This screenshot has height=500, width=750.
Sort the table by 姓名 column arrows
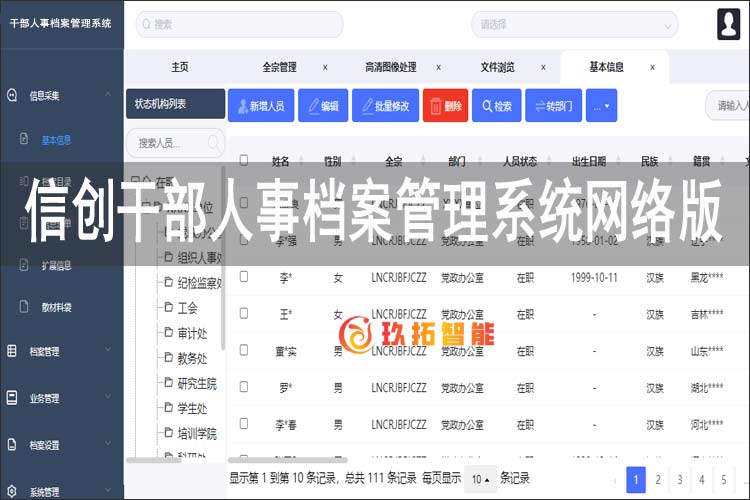point(301,161)
